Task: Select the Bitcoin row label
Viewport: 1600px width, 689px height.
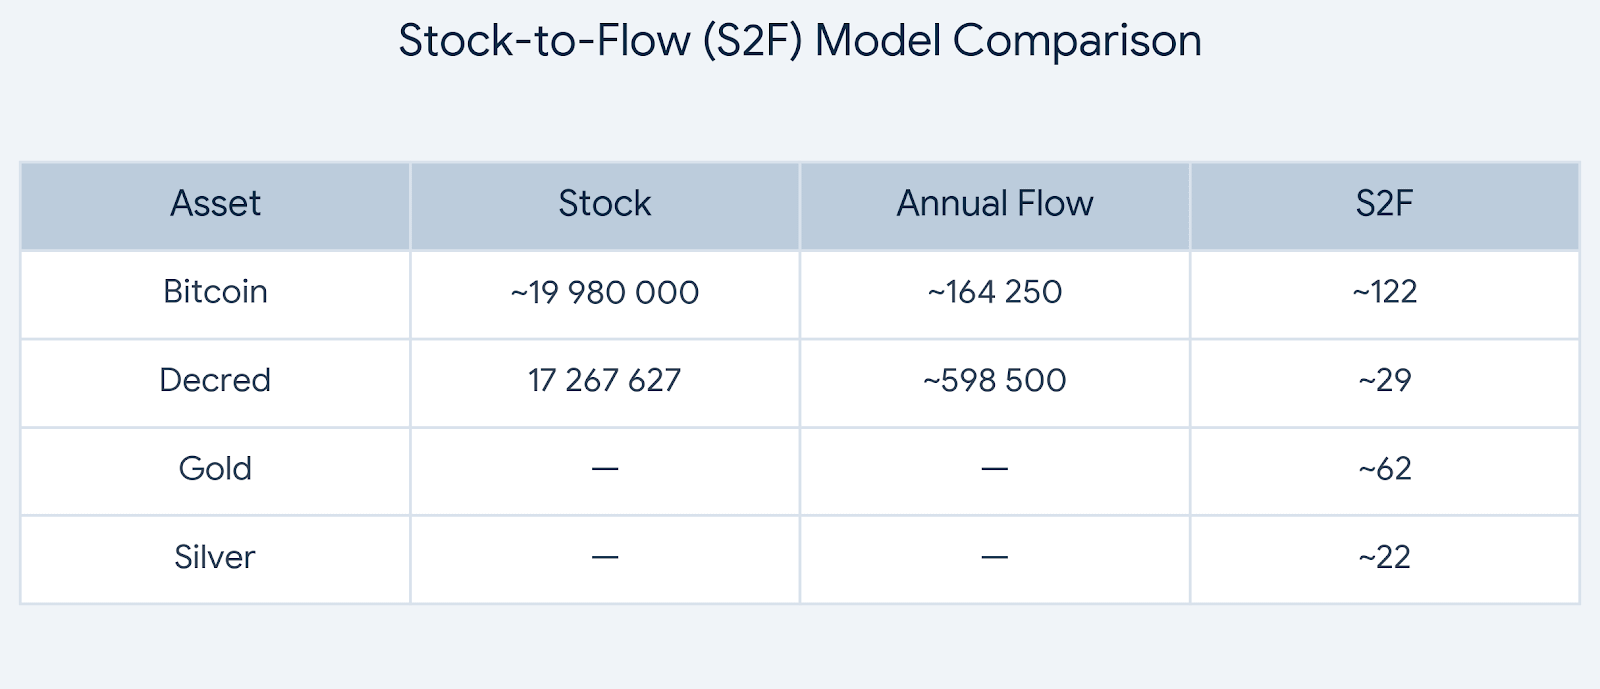Action: click(215, 292)
